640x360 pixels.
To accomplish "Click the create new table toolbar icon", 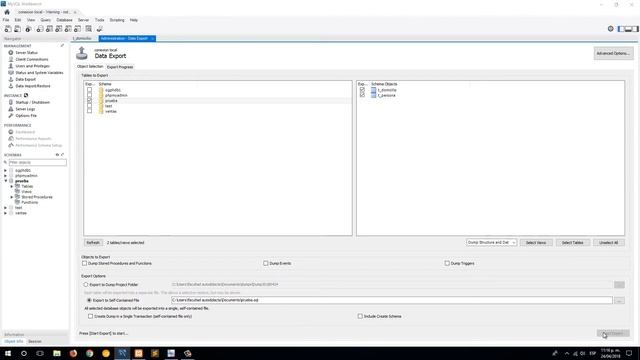I will coord(49,29).
